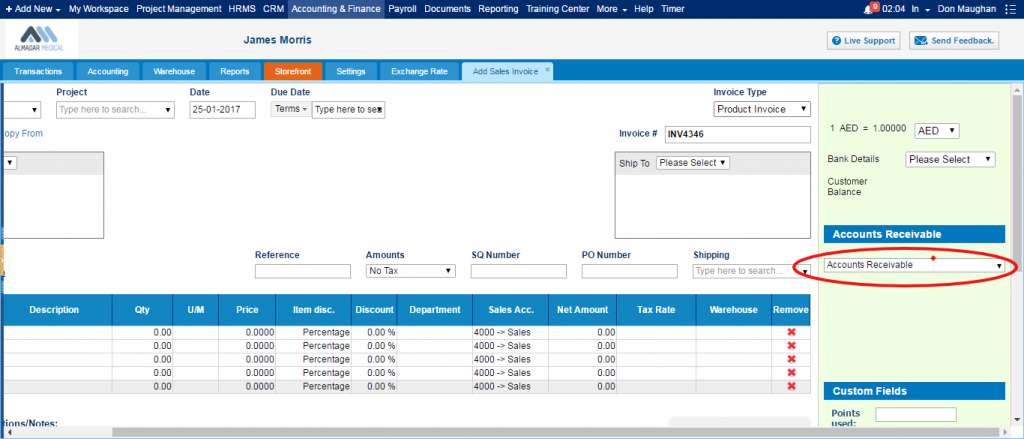This screenshot has width=1024, height=439.
Task: Remove the third invoice line item
Action: [791, 359]
